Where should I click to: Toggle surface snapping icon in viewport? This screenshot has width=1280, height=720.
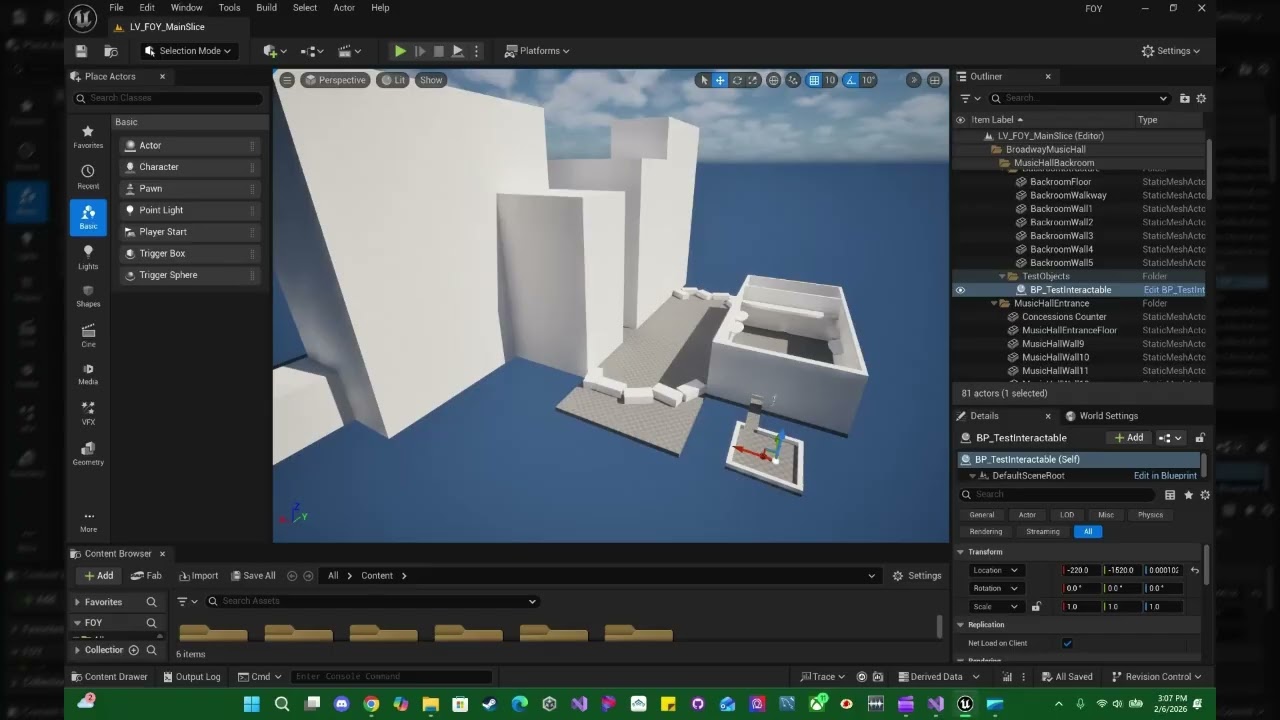pos(793,80)
